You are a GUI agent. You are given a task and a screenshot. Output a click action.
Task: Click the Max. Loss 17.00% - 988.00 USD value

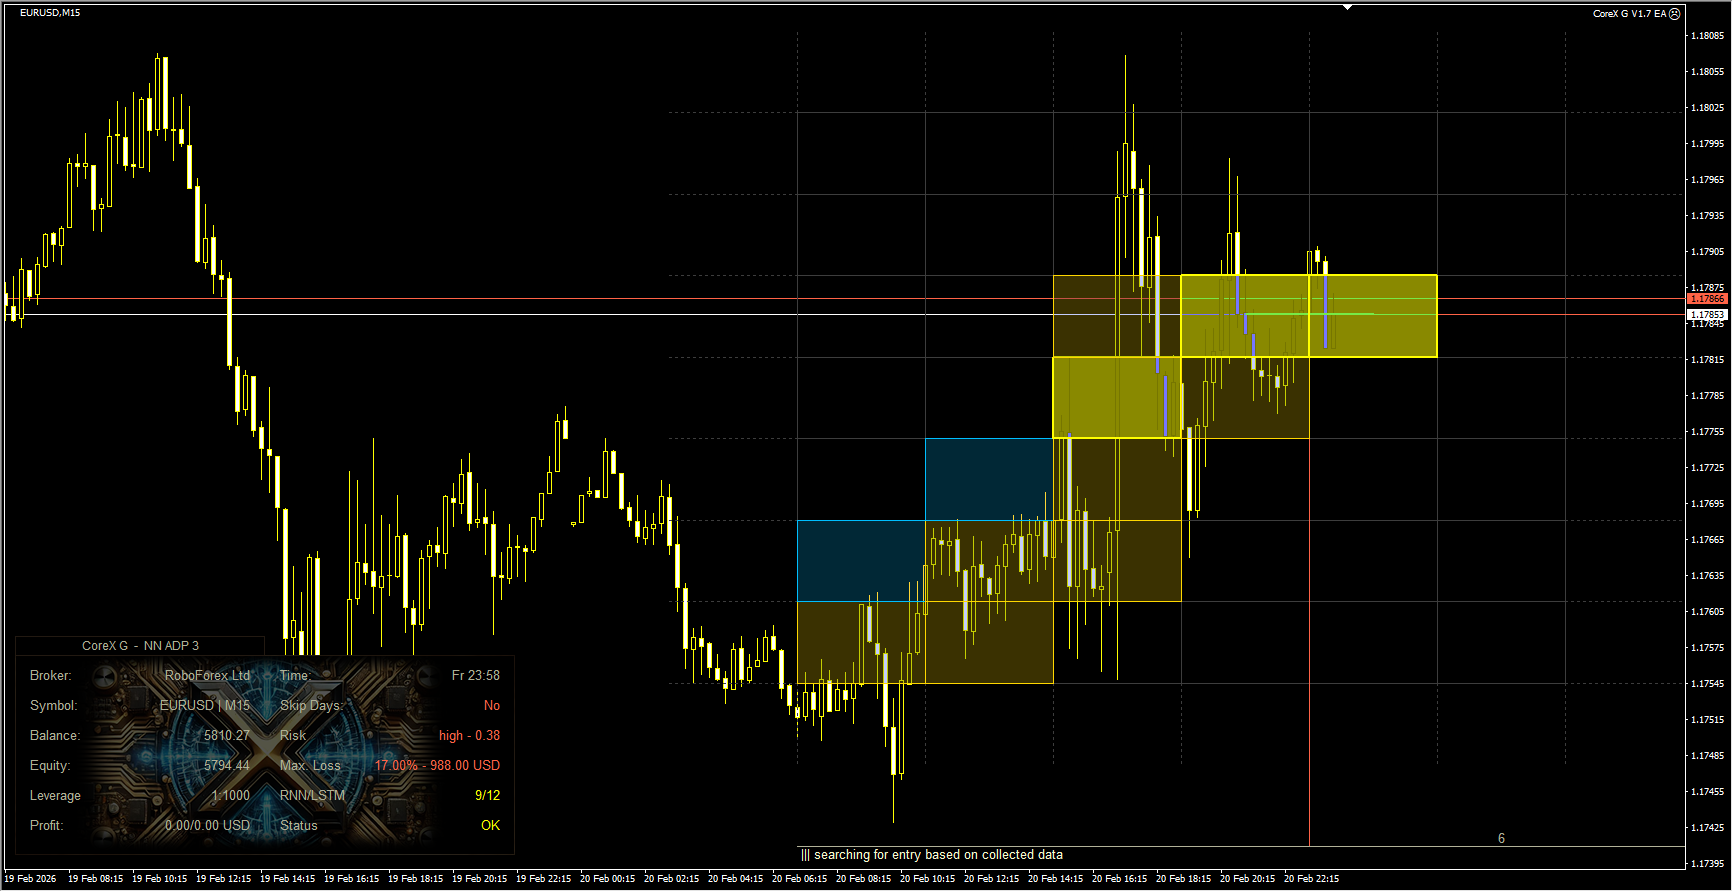point(437,766)
